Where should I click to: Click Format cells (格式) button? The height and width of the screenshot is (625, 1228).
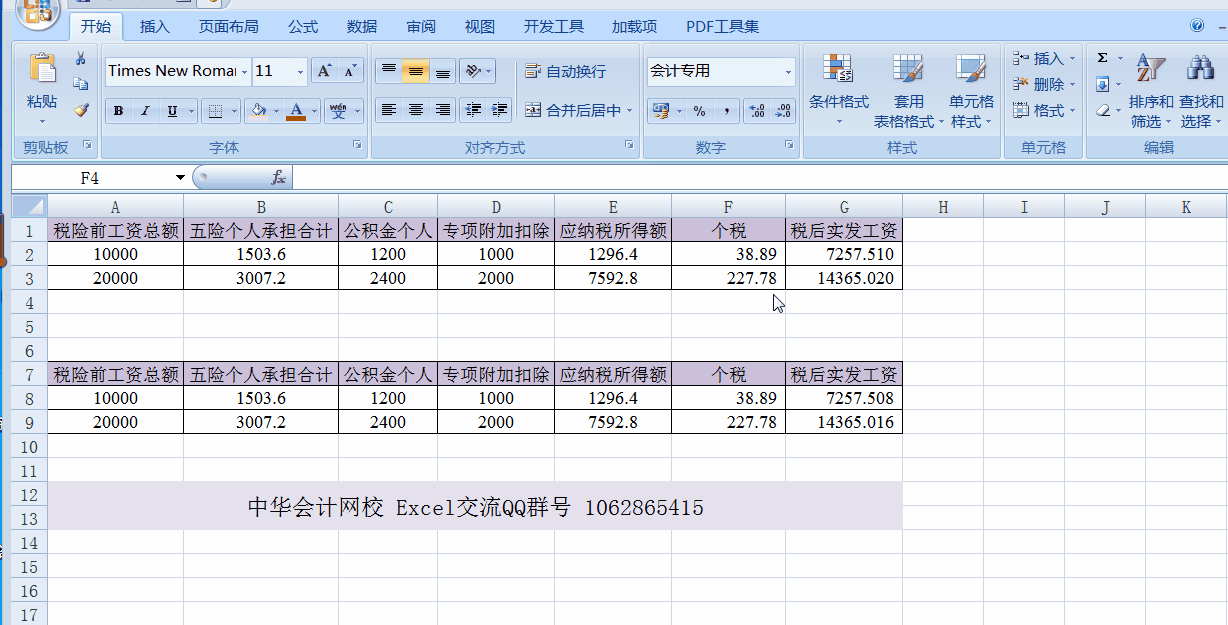[1043, 111]
